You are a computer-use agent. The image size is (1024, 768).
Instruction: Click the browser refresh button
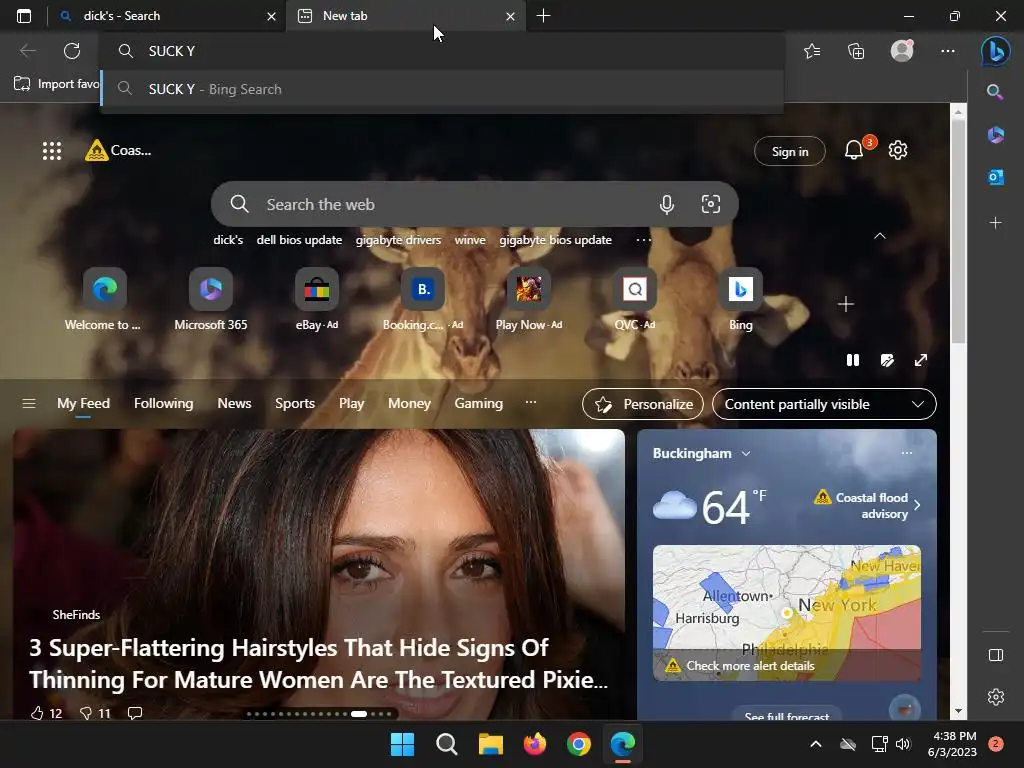72,51
